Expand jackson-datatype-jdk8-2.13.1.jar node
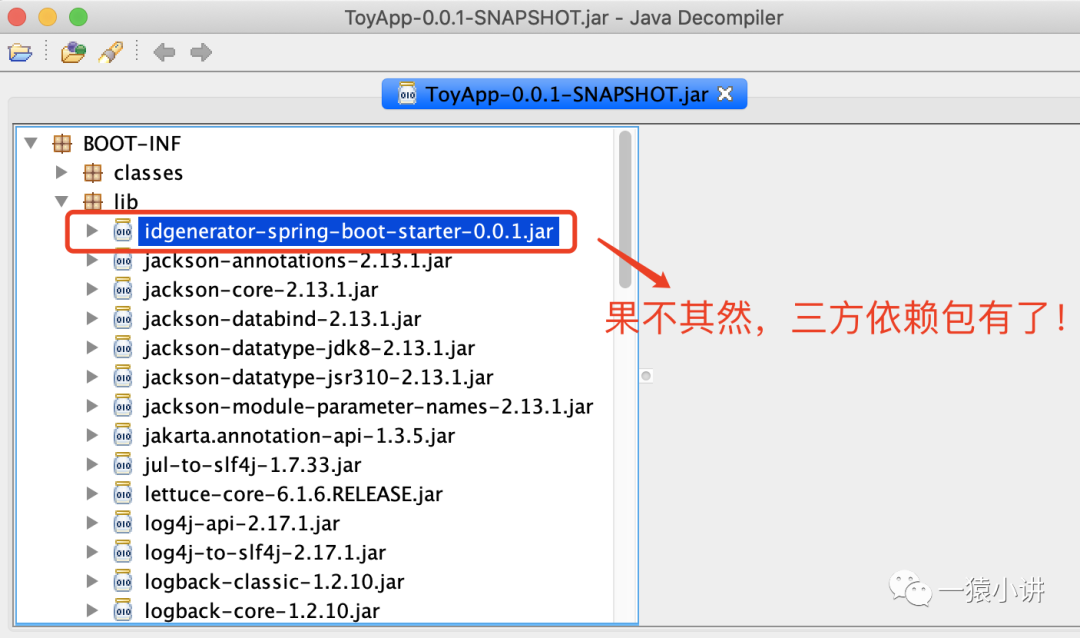Image resolution: width=1080 pixels, height=638 pixels. 92,348
